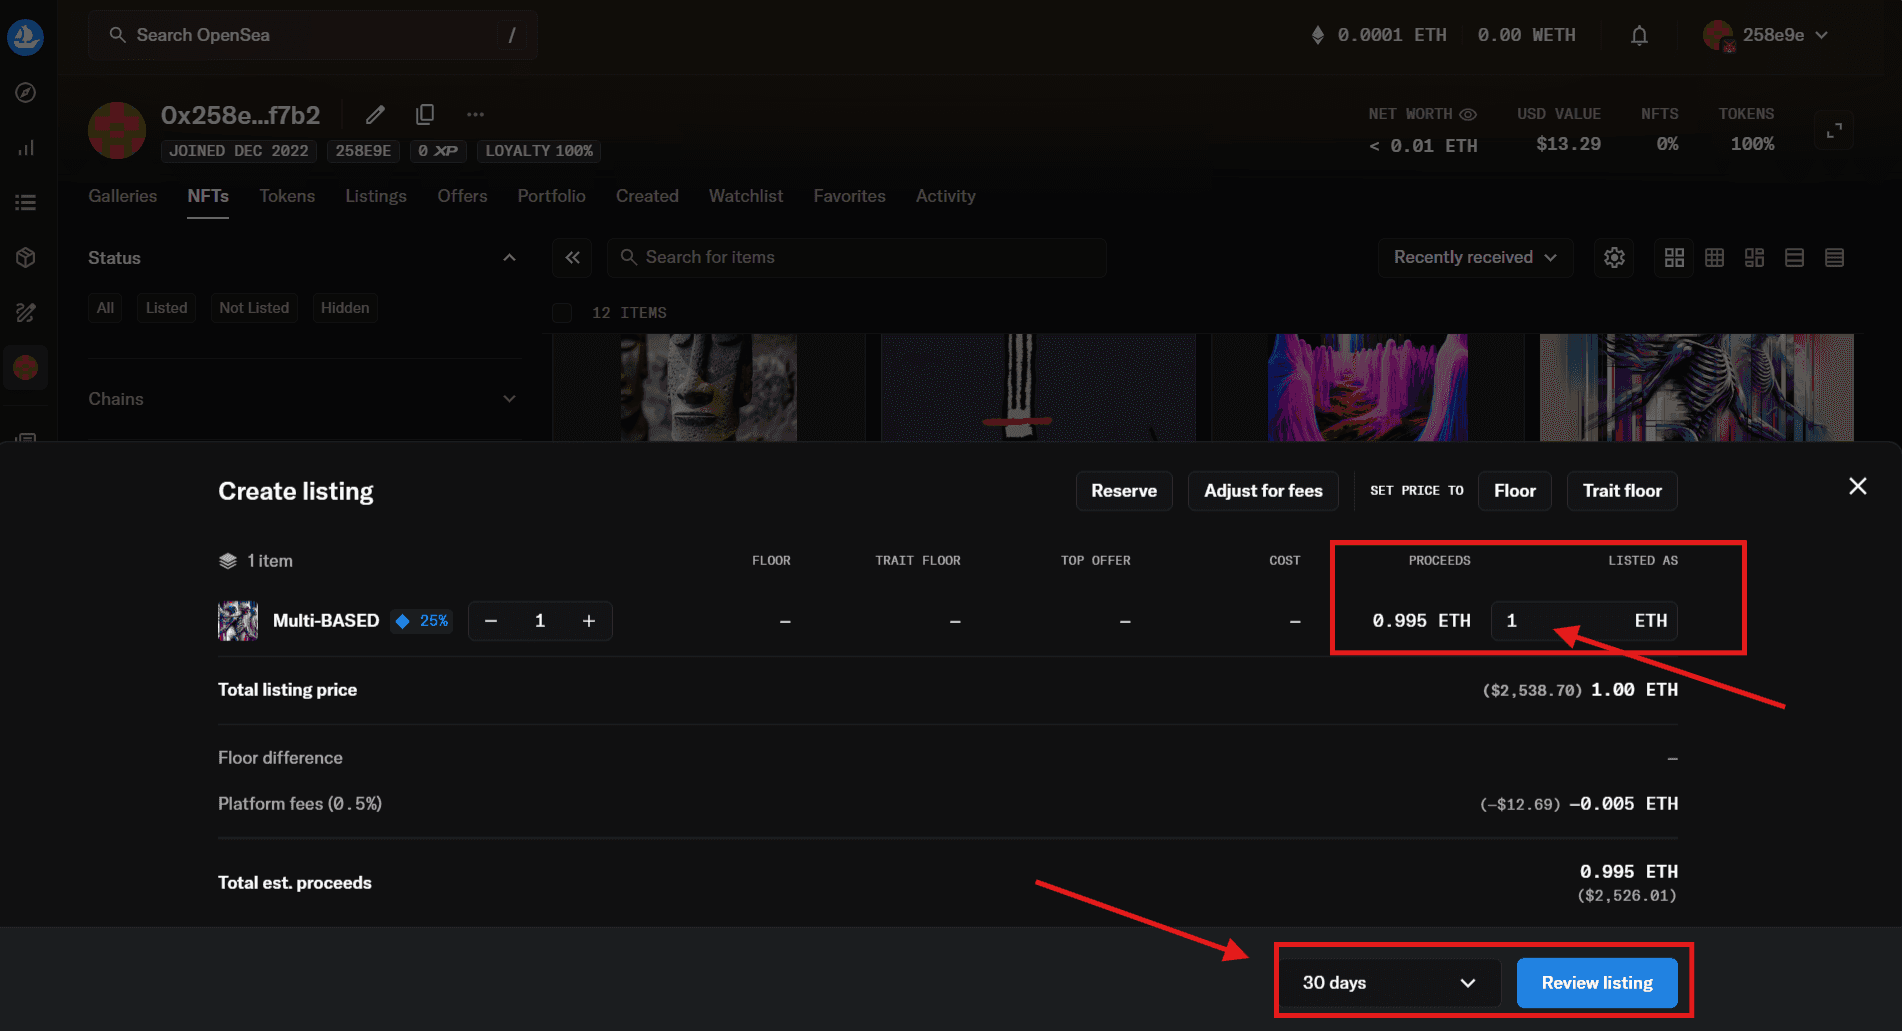The height and width of the screenshot is (1031, 1902).
Task: Click the Review listing button
Action: click(1597, 983)
